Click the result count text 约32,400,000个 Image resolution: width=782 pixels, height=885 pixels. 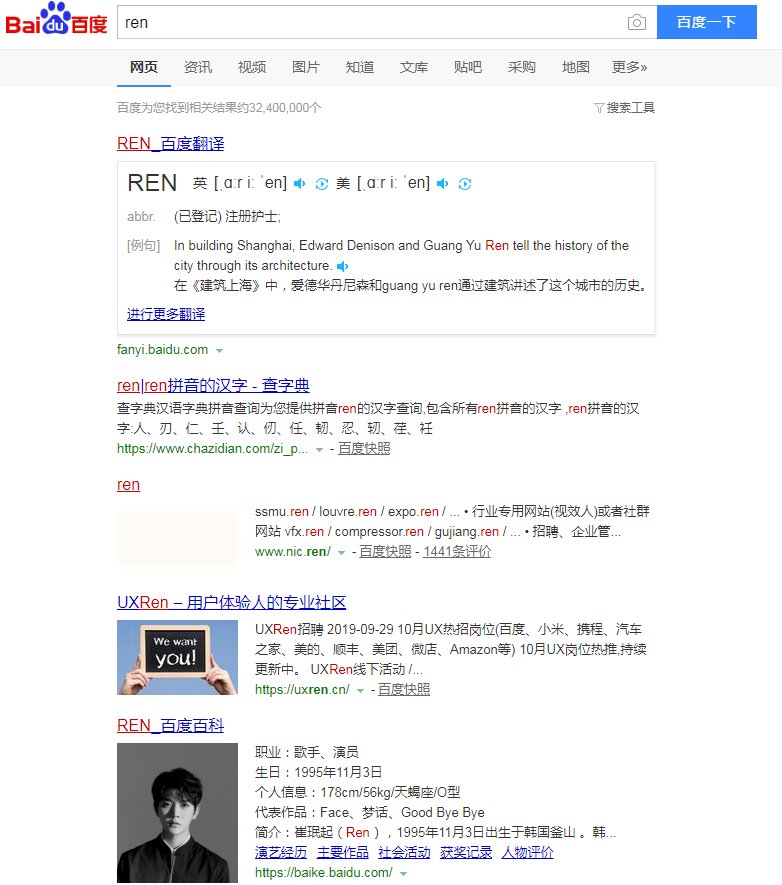pos(279,107)
